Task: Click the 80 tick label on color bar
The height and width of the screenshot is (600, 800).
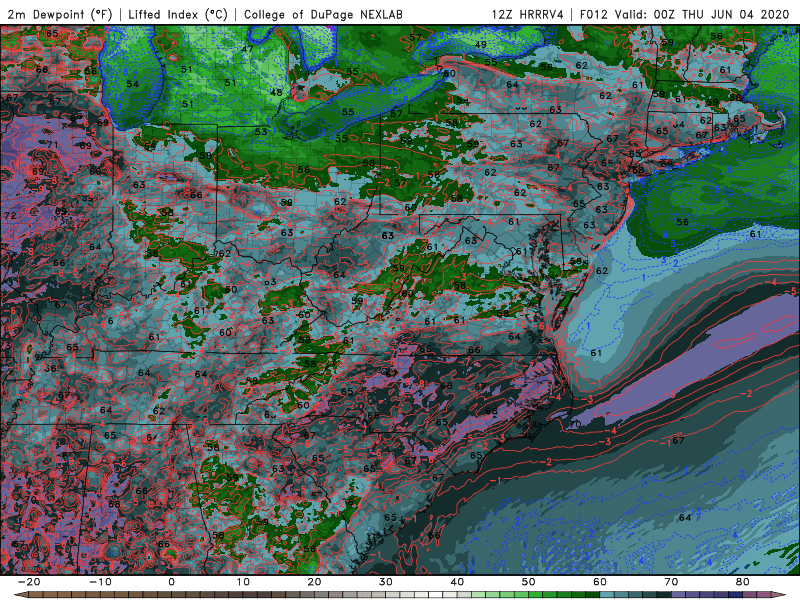Action: (743, 582)
